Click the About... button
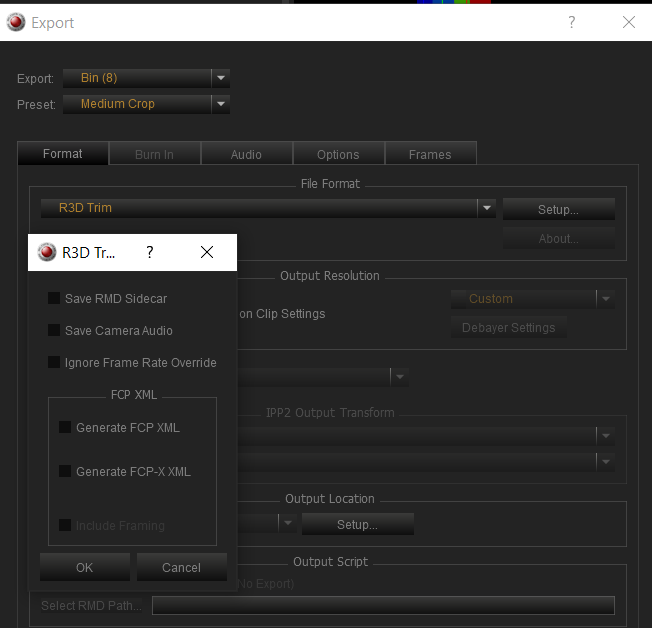This screenshot has width=652, height=628. 558,238
